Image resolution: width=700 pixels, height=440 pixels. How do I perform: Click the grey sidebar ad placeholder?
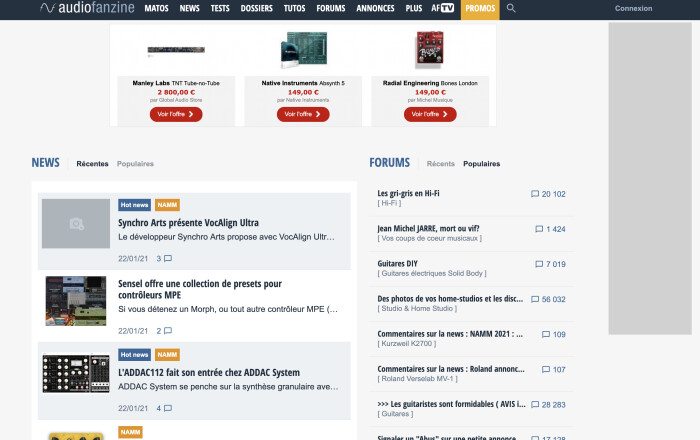(650, 178)
